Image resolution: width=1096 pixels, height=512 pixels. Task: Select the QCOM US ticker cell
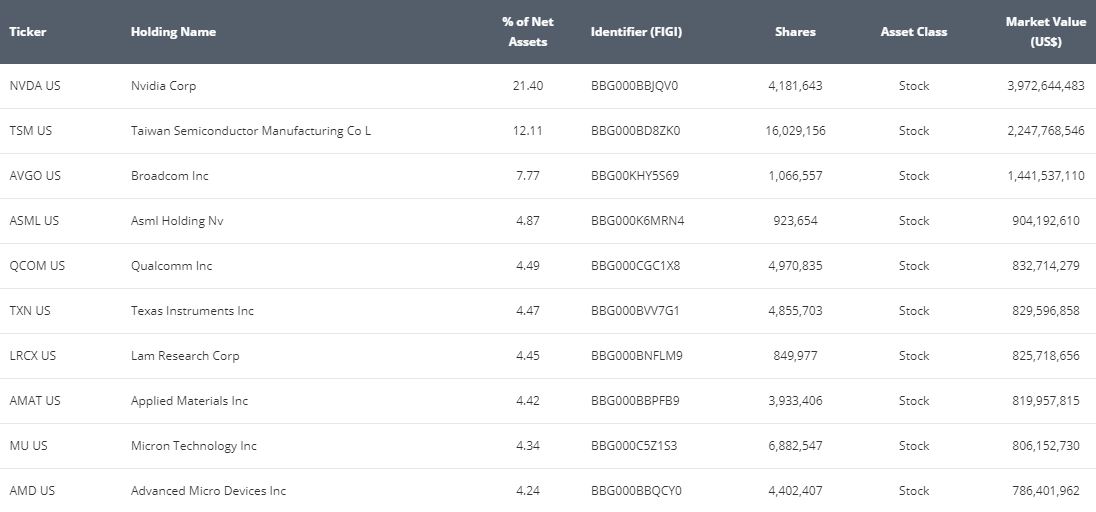pyautogui.click(x=37, y=266)
